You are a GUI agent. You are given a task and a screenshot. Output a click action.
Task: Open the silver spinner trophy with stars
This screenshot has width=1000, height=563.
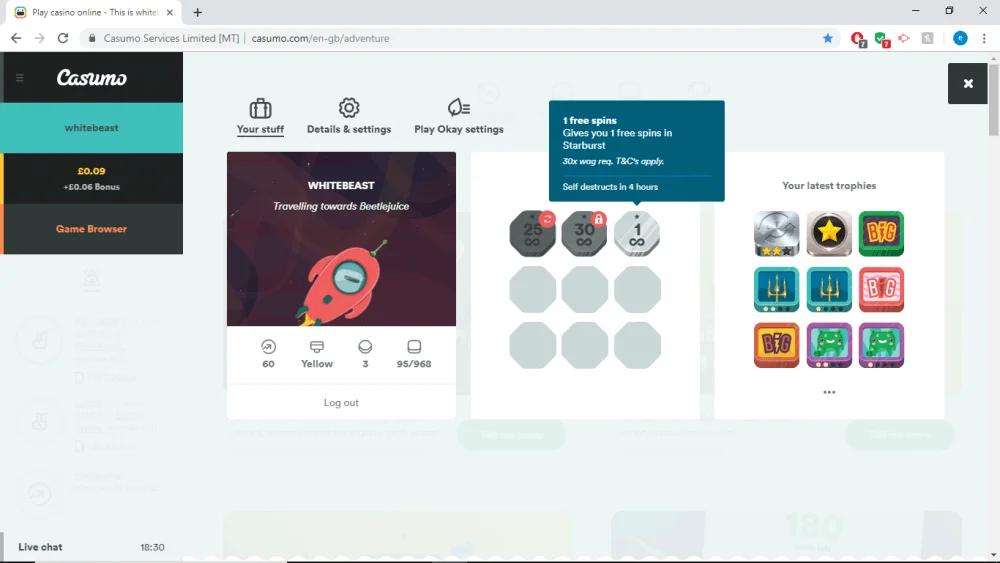point(776,233)
